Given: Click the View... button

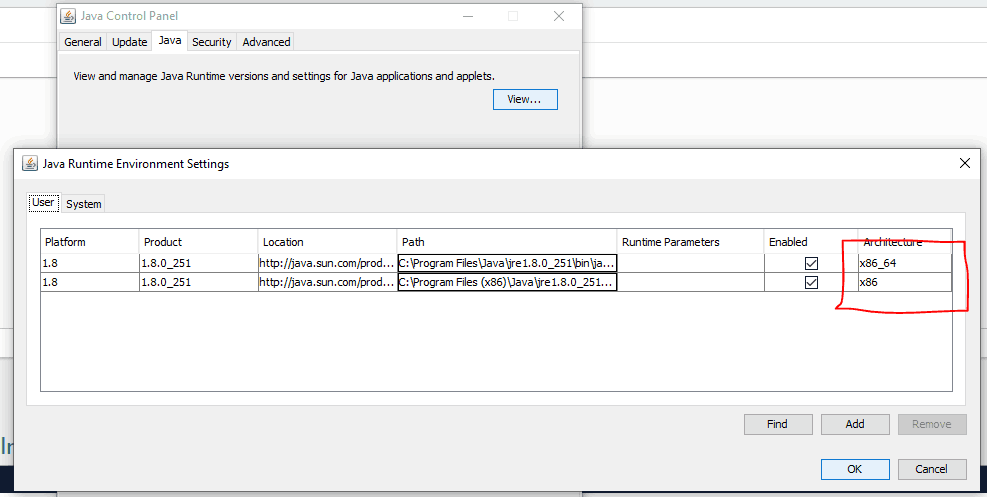Looking at the screenshot, I should pos(525,99).
